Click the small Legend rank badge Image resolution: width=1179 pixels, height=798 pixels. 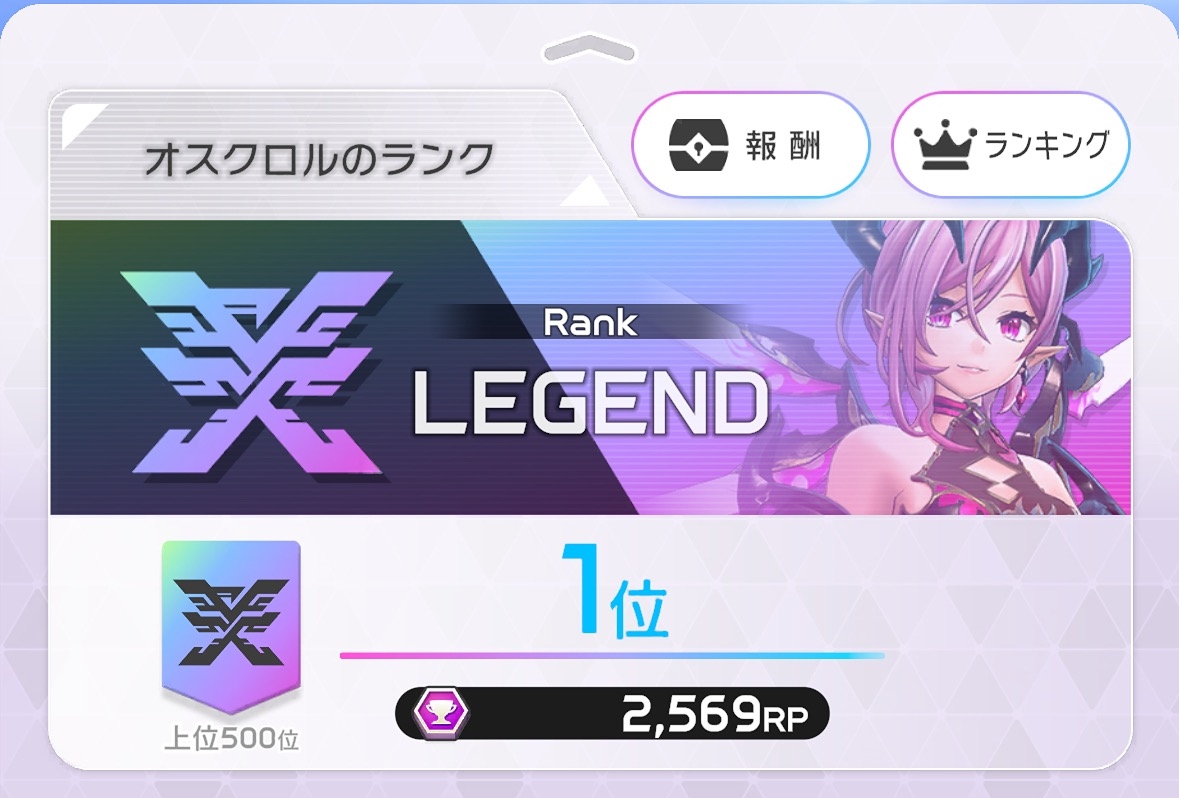231,626
